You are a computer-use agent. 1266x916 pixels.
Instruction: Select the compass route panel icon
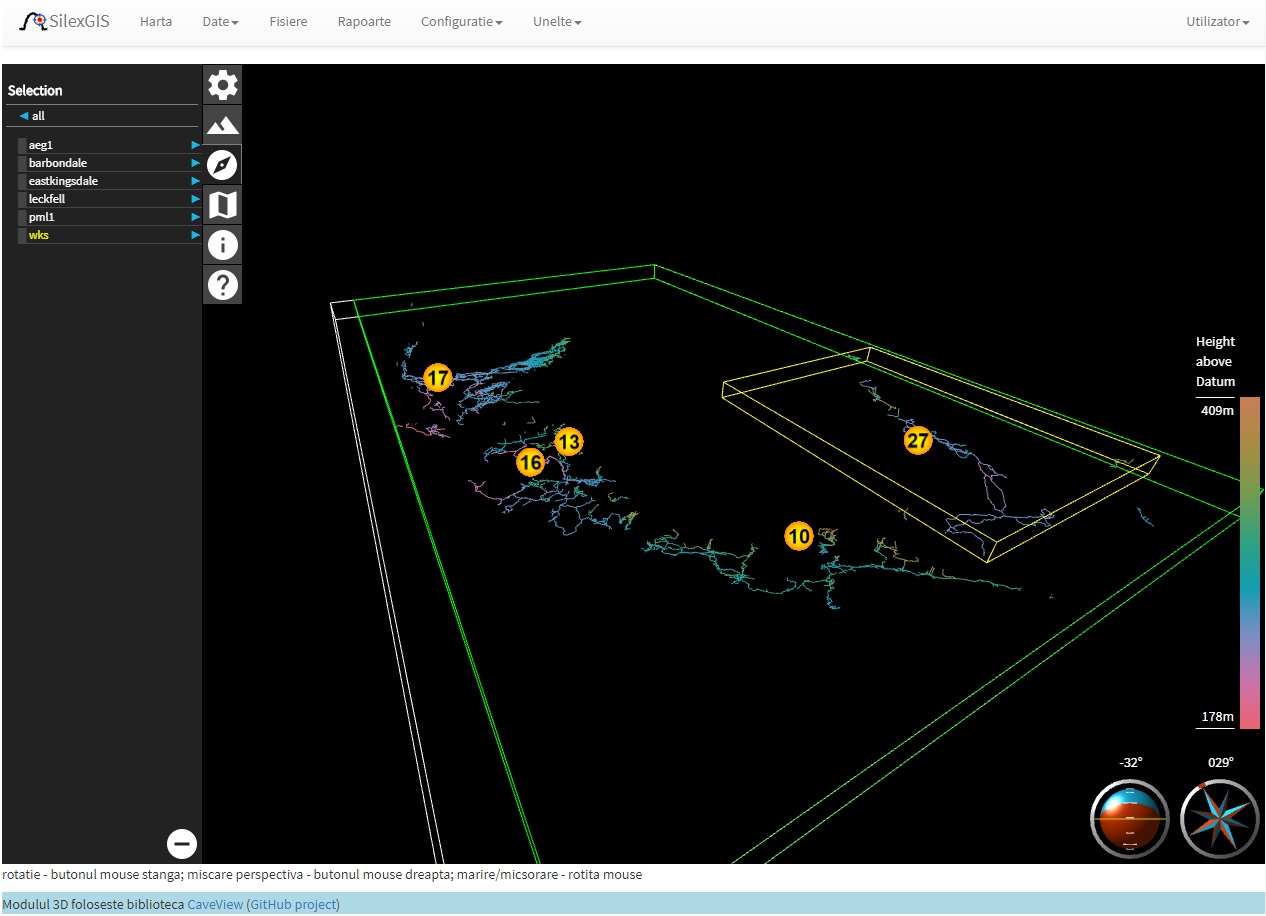[222, 165]
